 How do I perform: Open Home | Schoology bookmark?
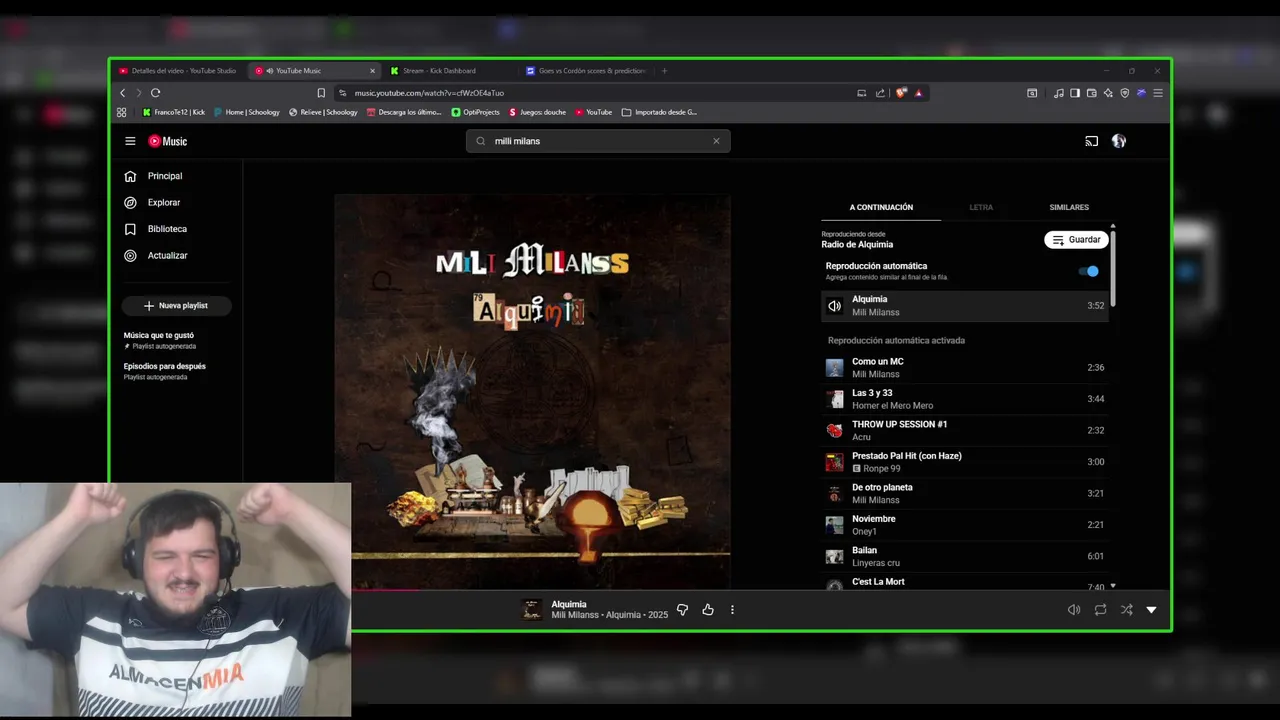(x=247, y=112)
